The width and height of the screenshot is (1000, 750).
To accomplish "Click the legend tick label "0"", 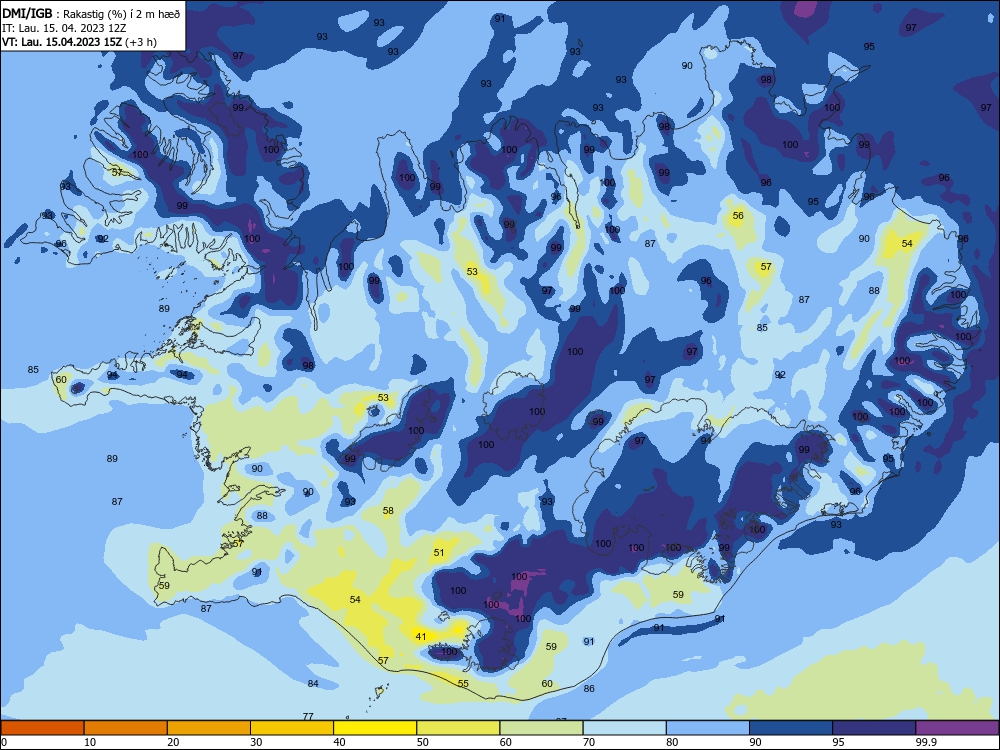I will [x=4, y=742].
